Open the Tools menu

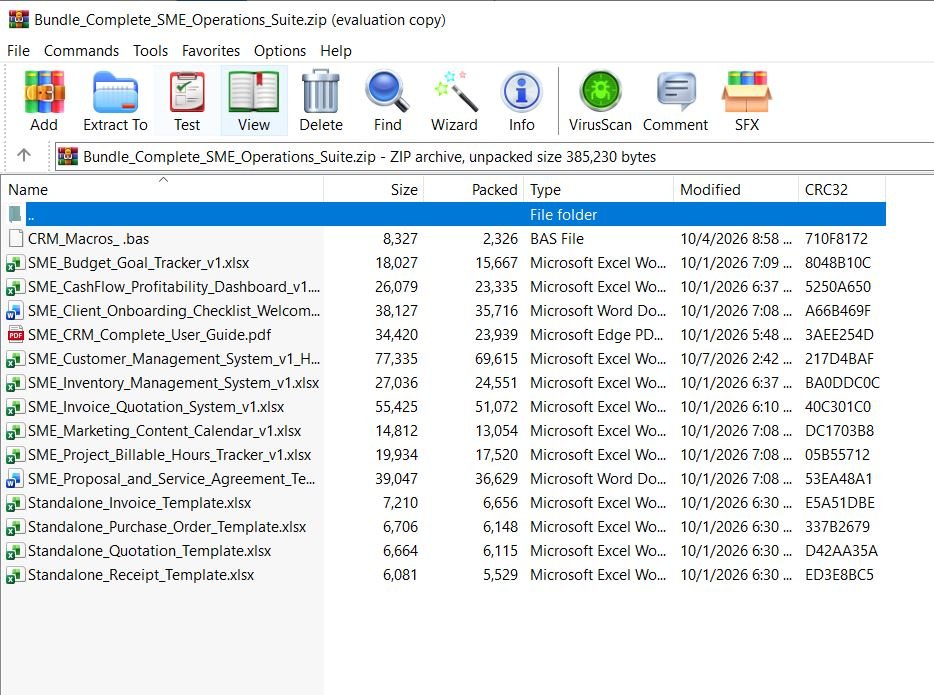coord(151,51)
